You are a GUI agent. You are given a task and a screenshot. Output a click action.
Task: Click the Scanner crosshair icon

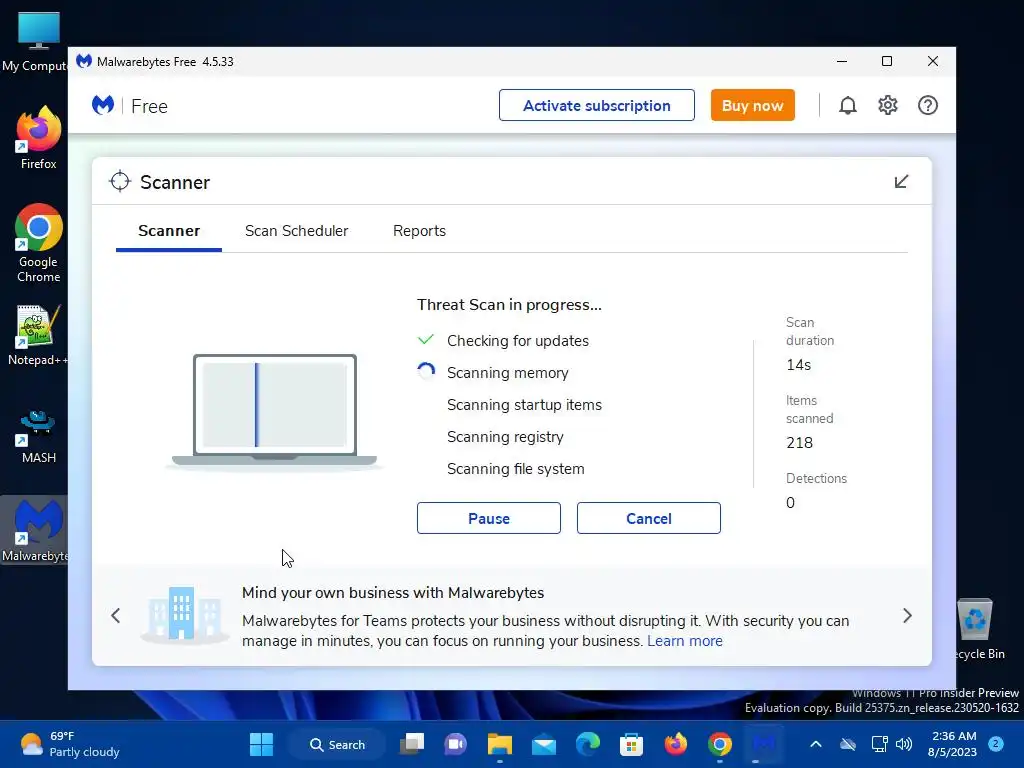click(x=120, y=182)
